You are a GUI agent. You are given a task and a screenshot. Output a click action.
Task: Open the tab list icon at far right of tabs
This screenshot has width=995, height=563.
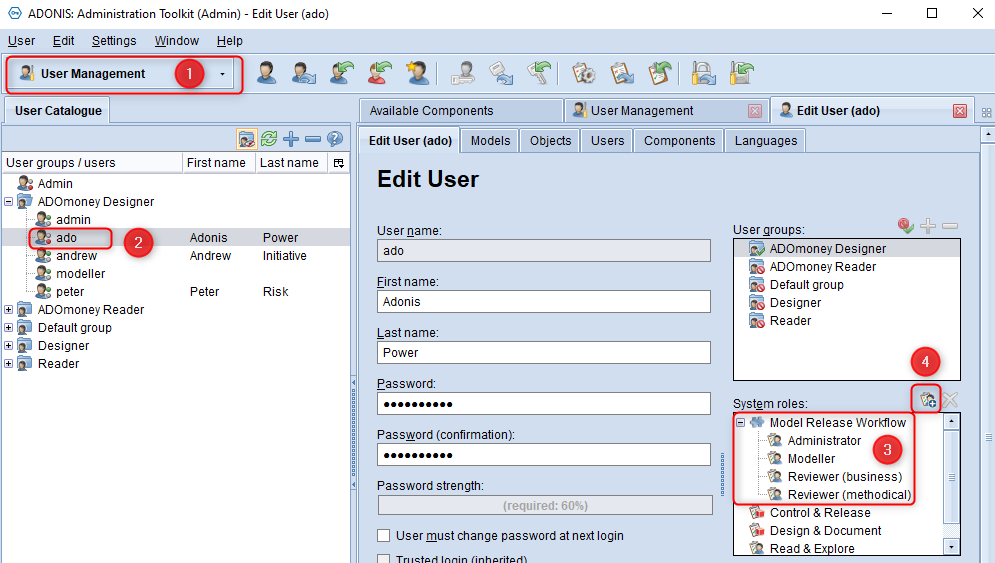pos(986,112)
